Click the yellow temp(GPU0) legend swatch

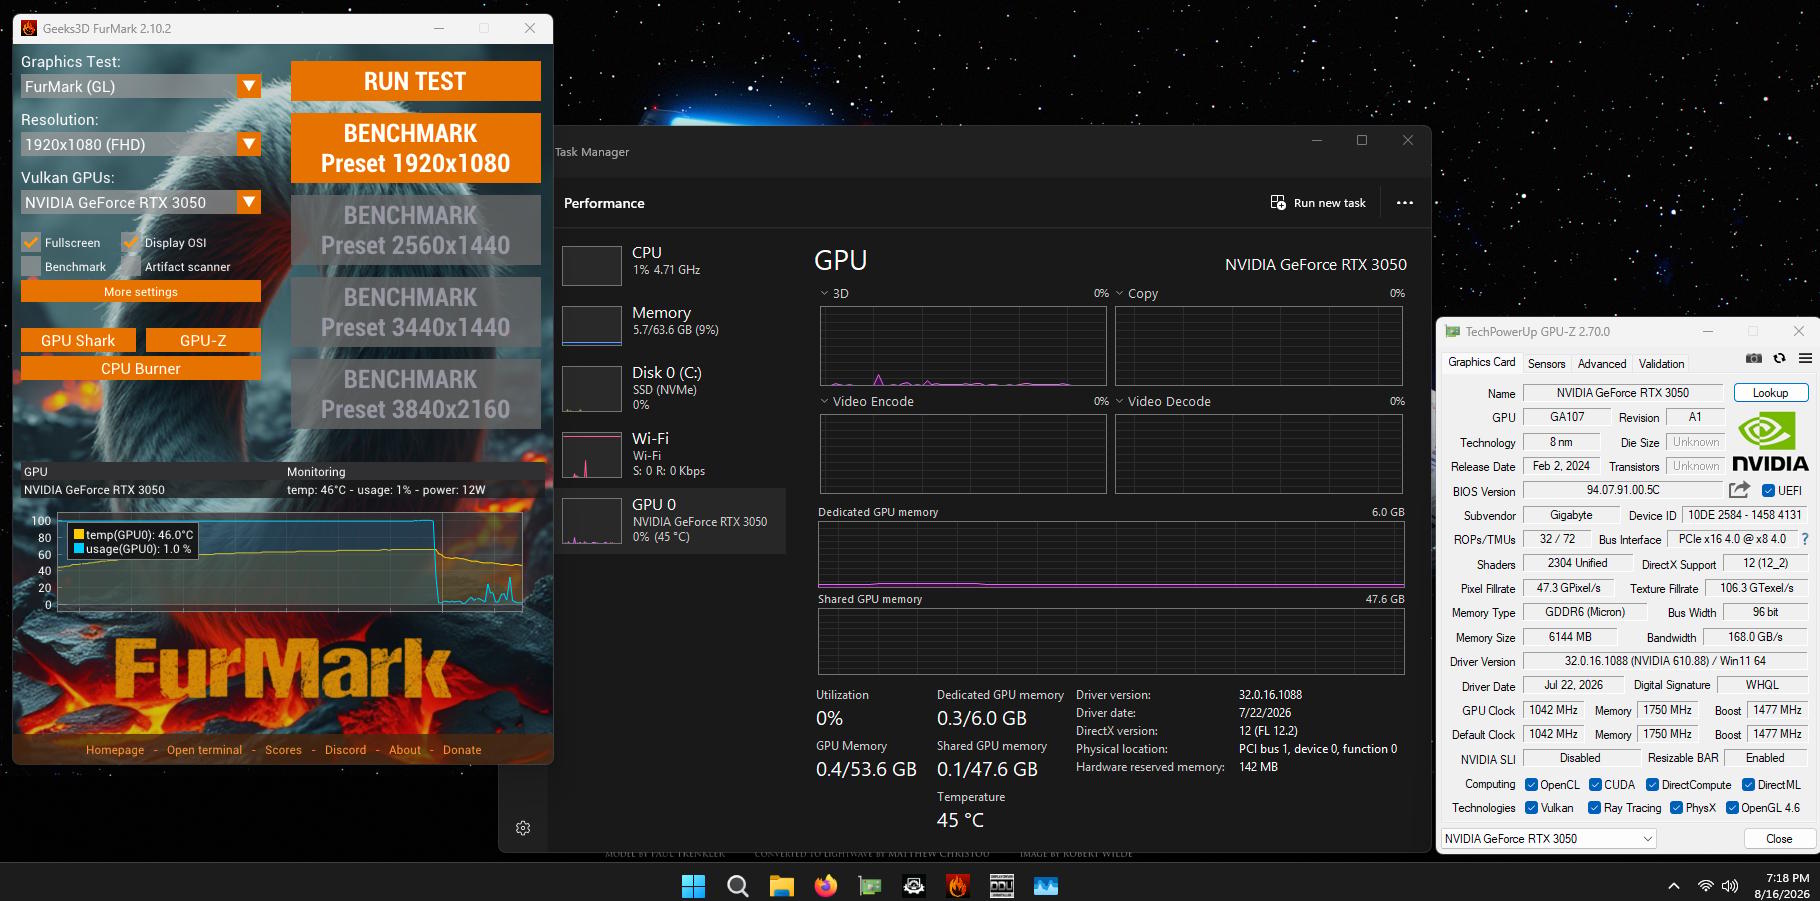[79, 535]
